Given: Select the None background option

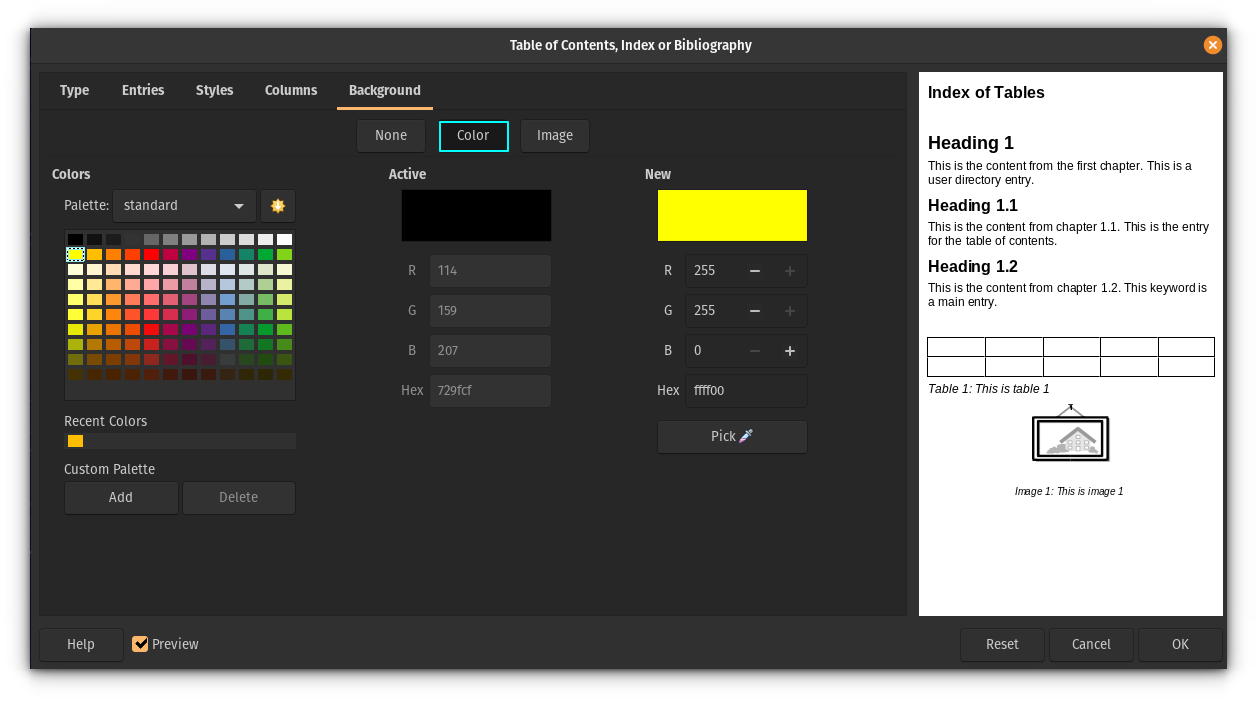Looking at the screenshot, I should (391, 136).
